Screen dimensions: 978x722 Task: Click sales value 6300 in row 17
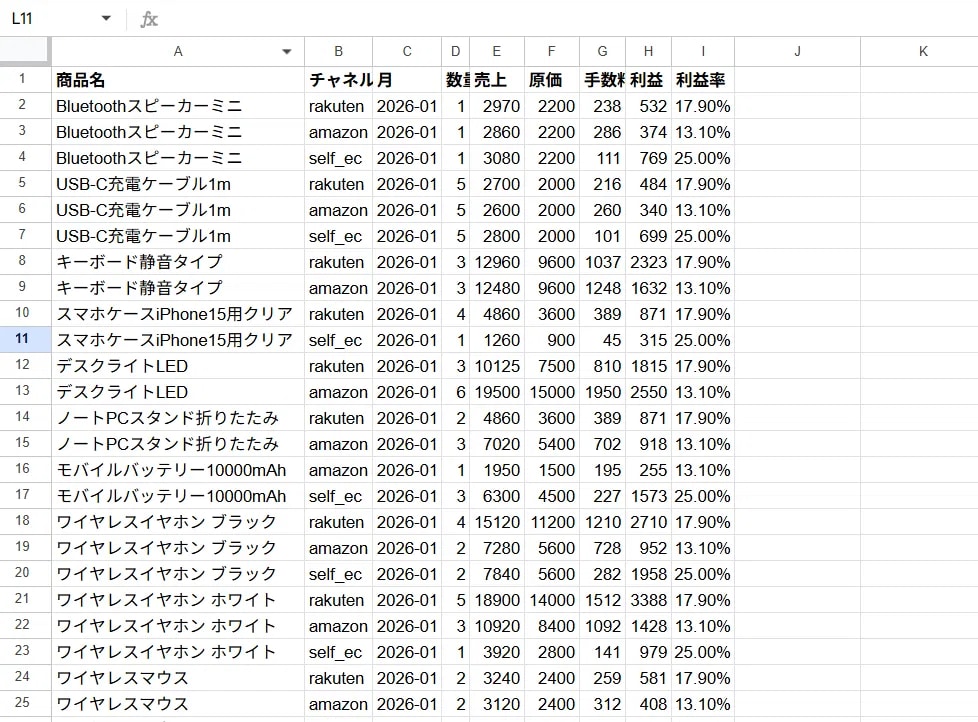496,496
